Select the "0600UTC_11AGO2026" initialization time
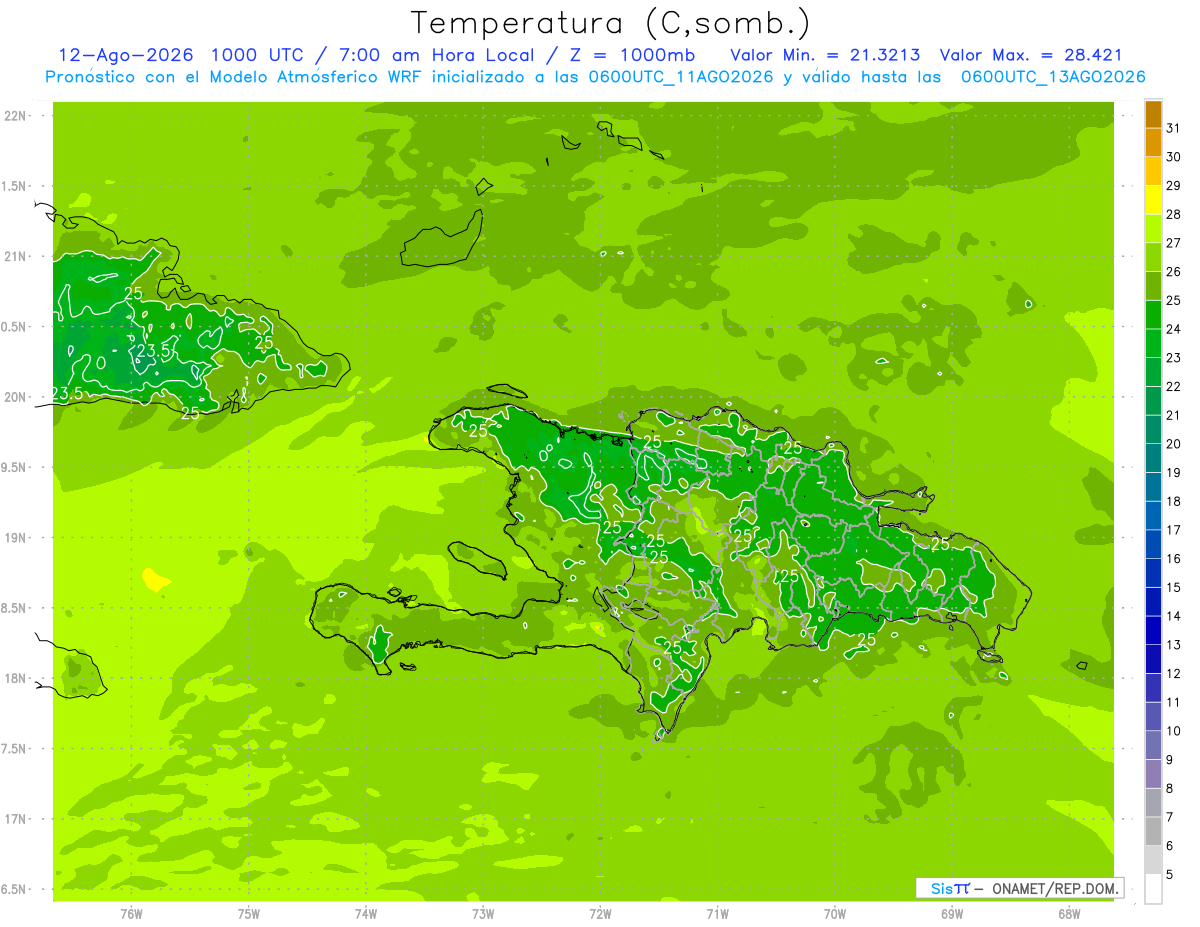Image resolution: width=1200 pixels, height=927 pixels. (680, 77)
